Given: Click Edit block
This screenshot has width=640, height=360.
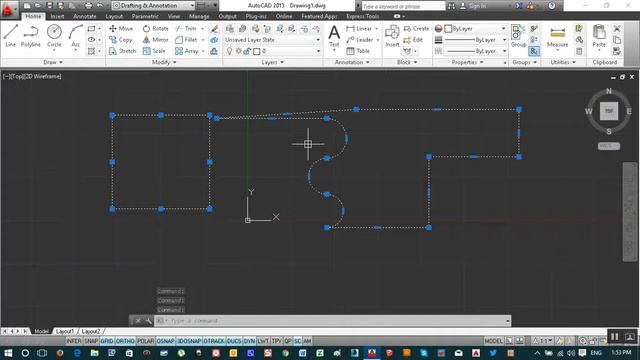Looking at the screenshot, I should click(413, 40).
